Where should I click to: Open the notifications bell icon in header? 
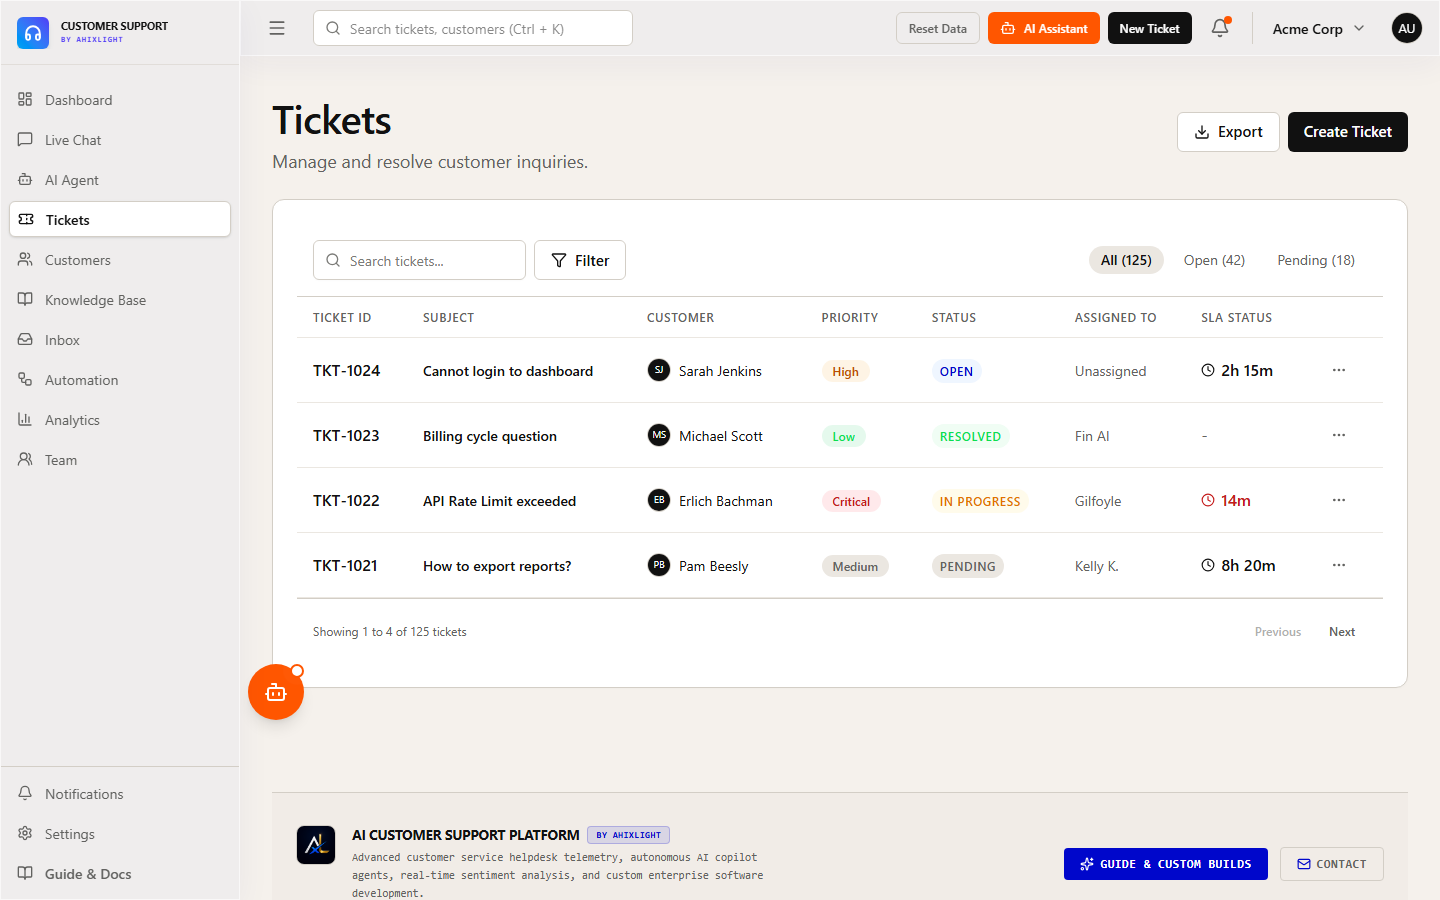point(1220,28)
